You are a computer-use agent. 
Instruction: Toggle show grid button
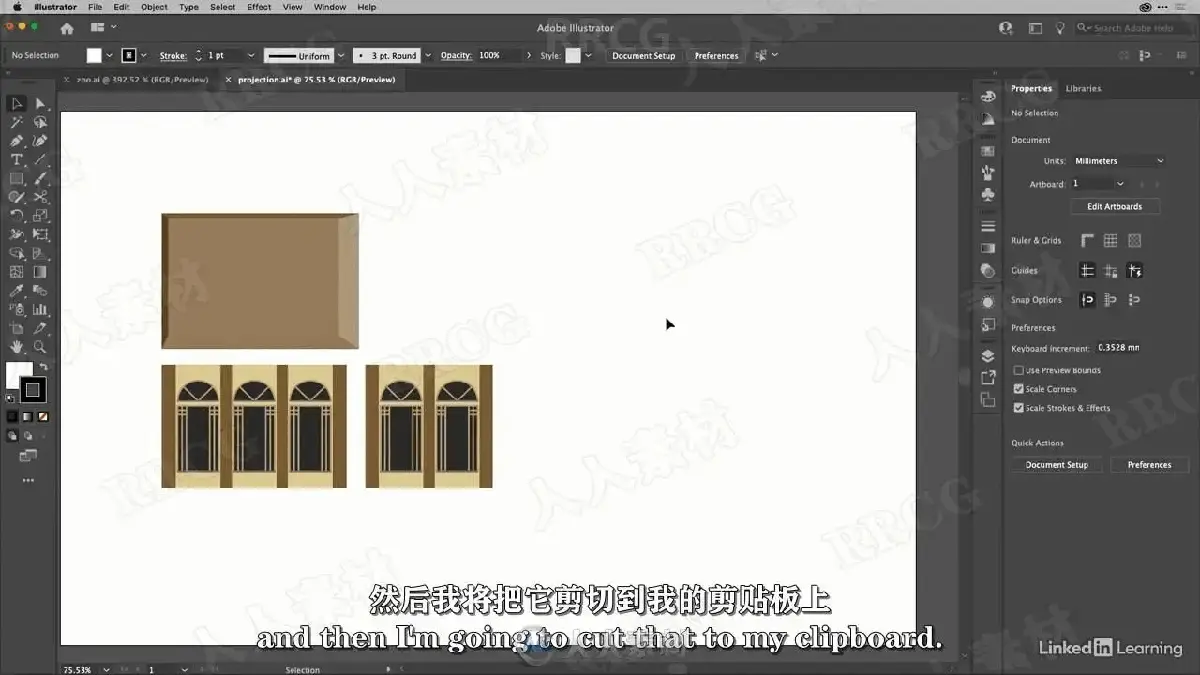tap(1111, 241)
